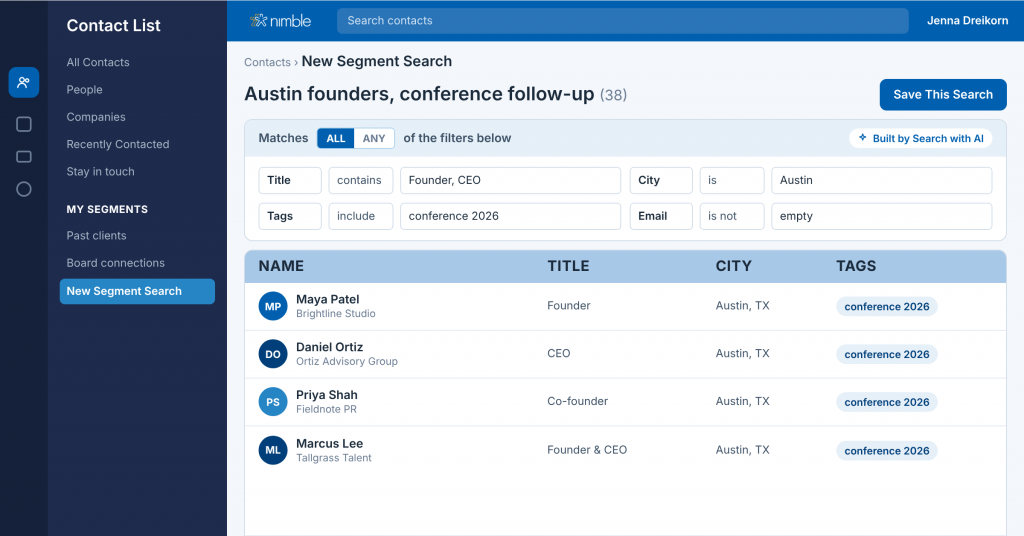Screen dimensions: 1024x536
Task: Edit the 'empty' email filter value
Action: coord(882,216)
